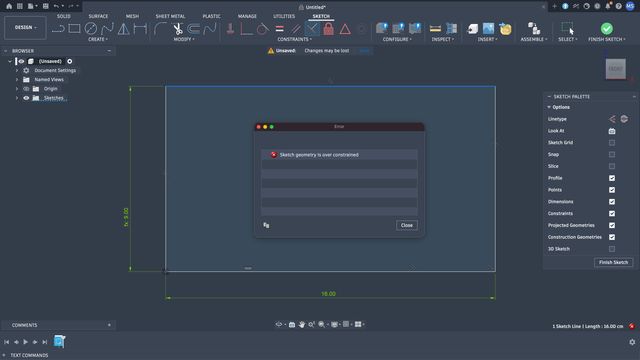
Task: Click the timeline settings gear icon
Action: click(632, 342)
